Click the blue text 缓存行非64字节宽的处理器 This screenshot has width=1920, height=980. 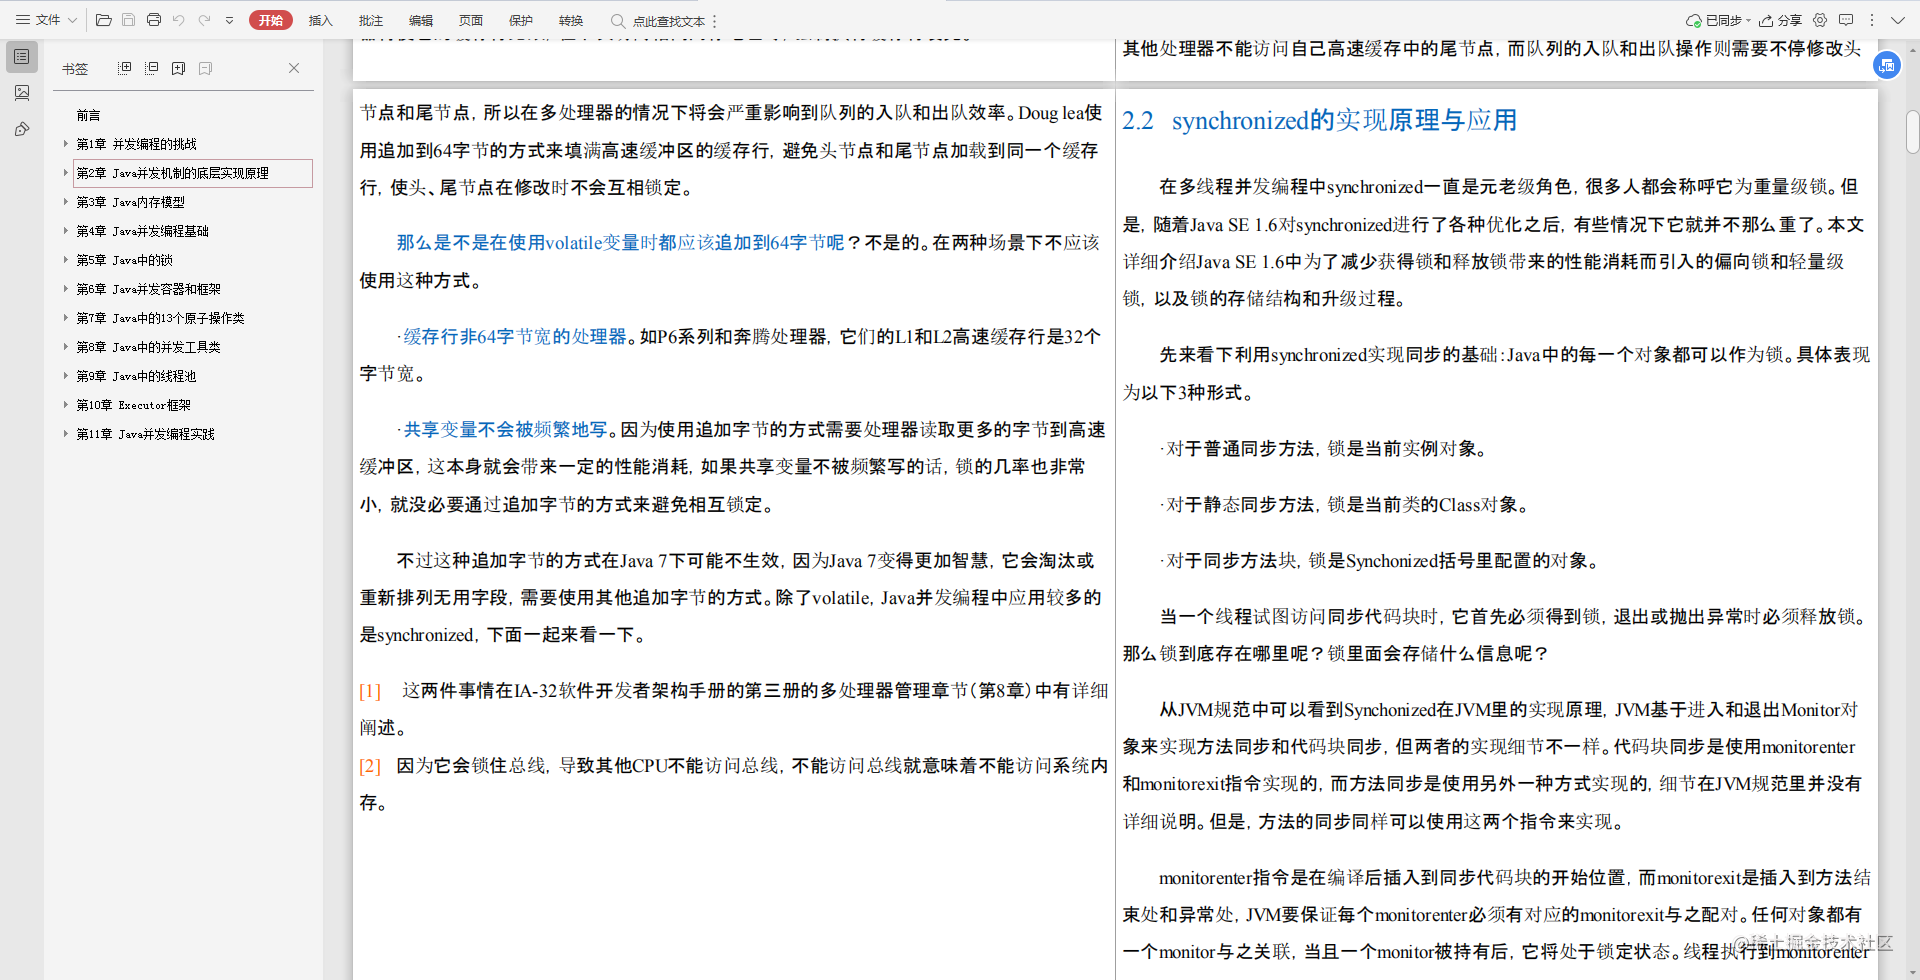(515, 337)
